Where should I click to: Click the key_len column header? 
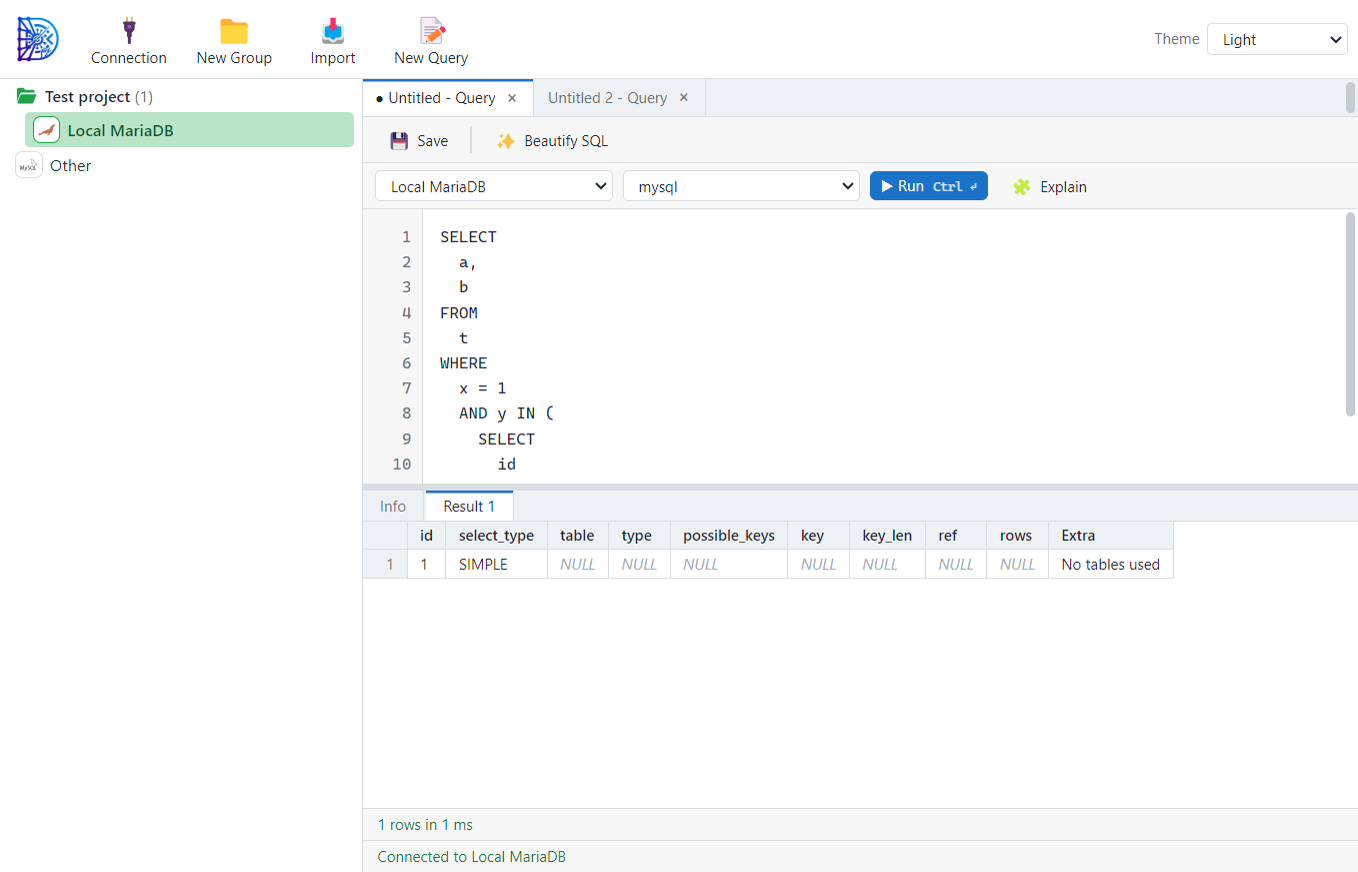[887, 535]
